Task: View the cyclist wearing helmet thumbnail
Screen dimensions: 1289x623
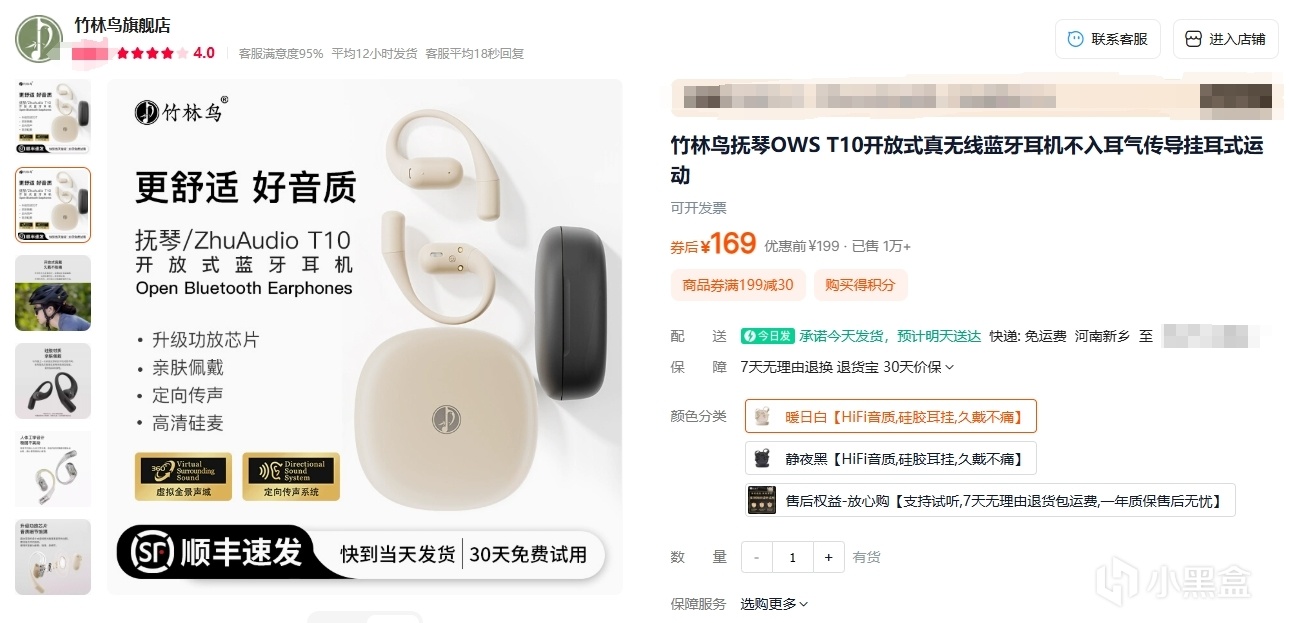Action: pos(53,293)
